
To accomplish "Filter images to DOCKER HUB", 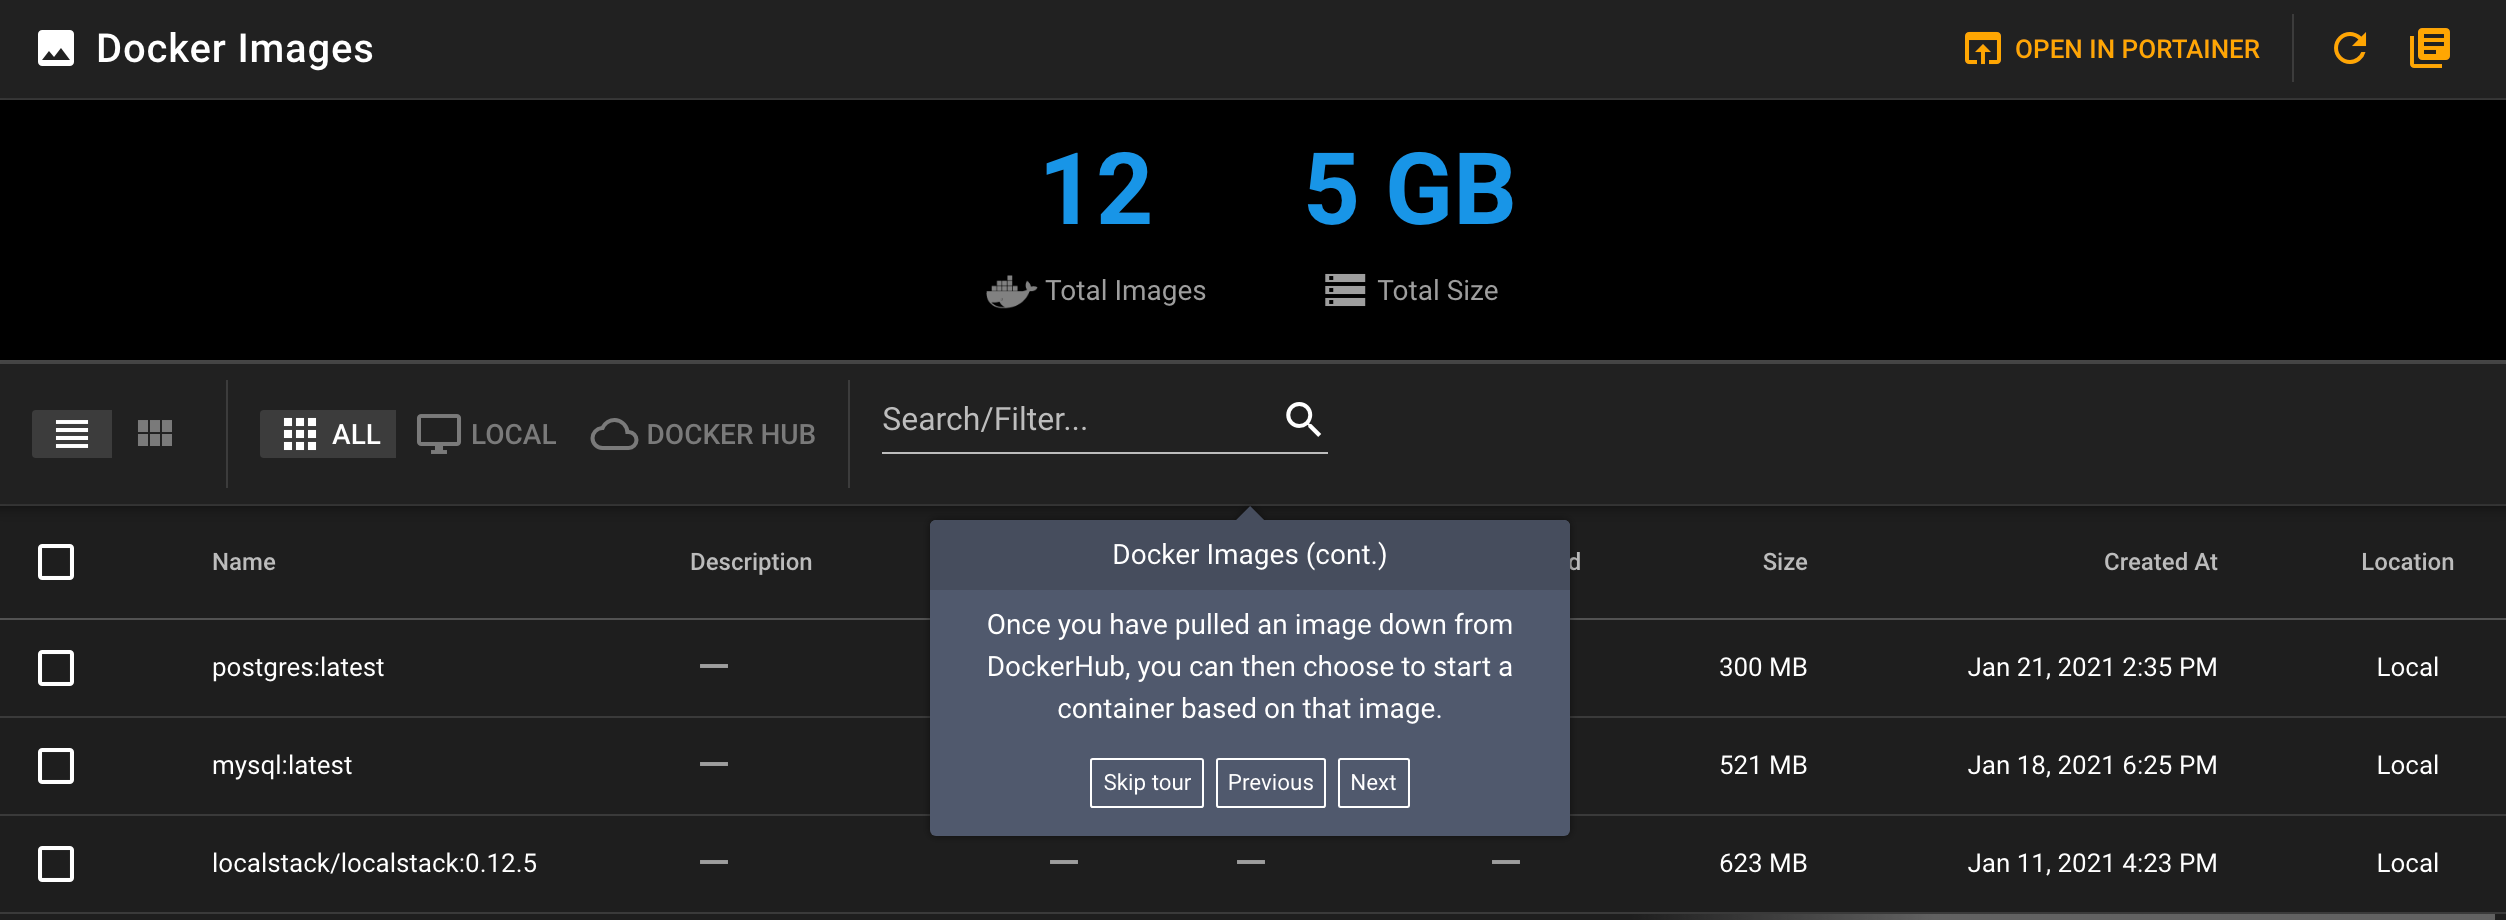I will (703, 434).
